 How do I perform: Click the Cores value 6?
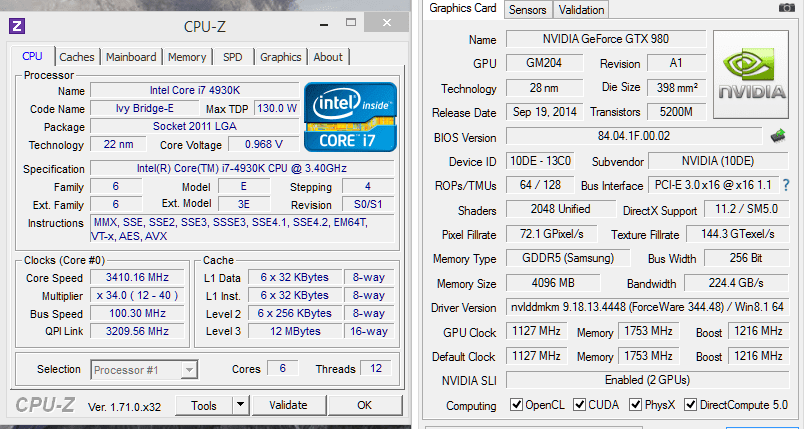(282, 368)
